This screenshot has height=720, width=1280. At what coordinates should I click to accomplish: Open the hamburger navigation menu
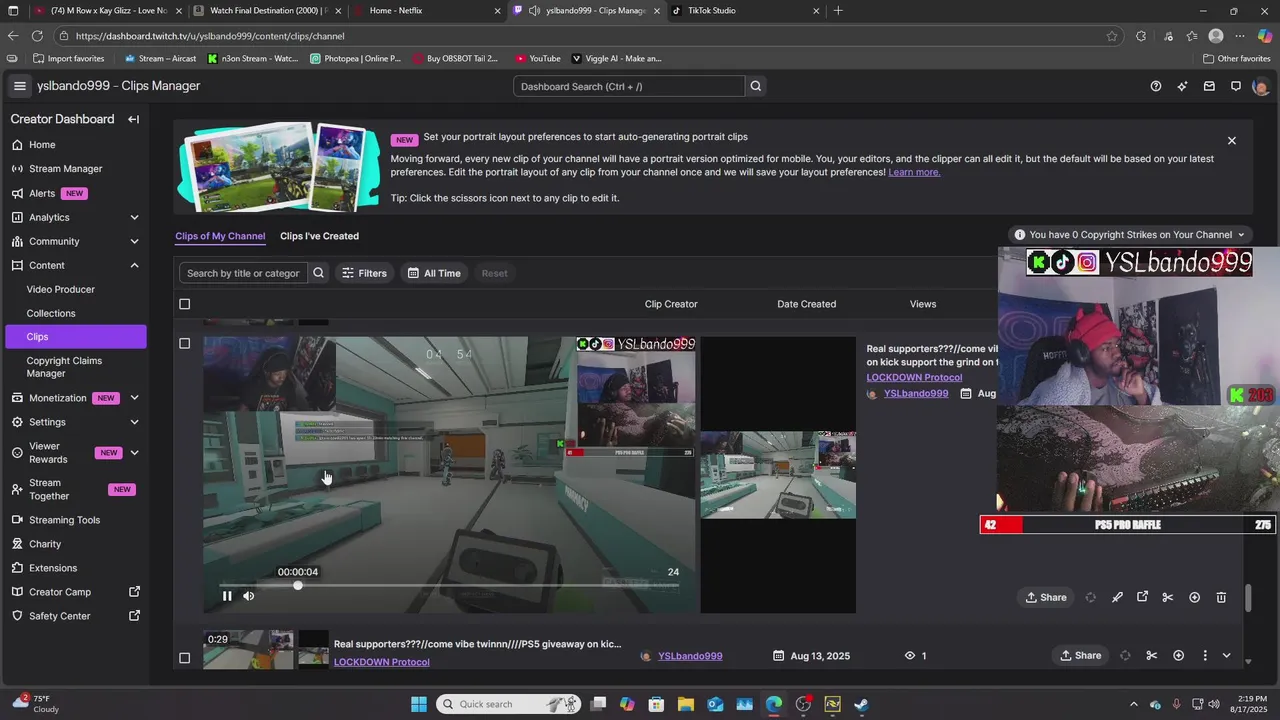coord(19,86)
